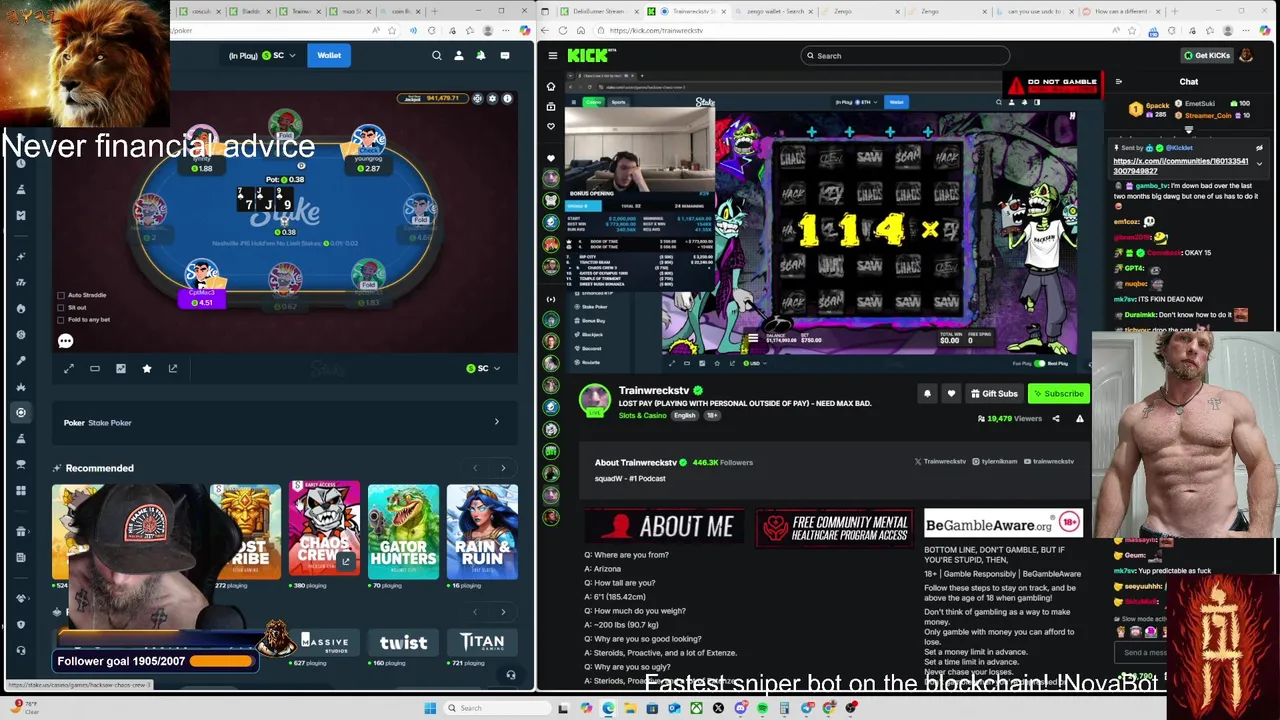1280x720 pixels.
Task: Open Trainwreckstv channel name link
Action: point(654,390)
